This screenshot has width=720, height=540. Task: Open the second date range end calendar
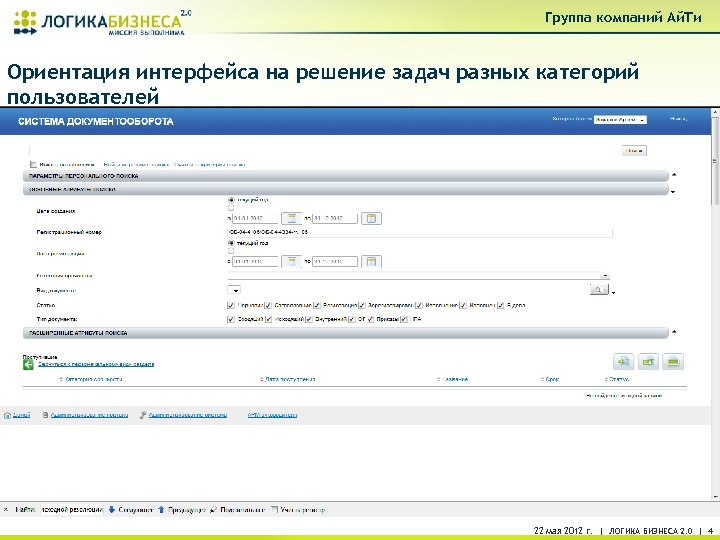[371, 261]
